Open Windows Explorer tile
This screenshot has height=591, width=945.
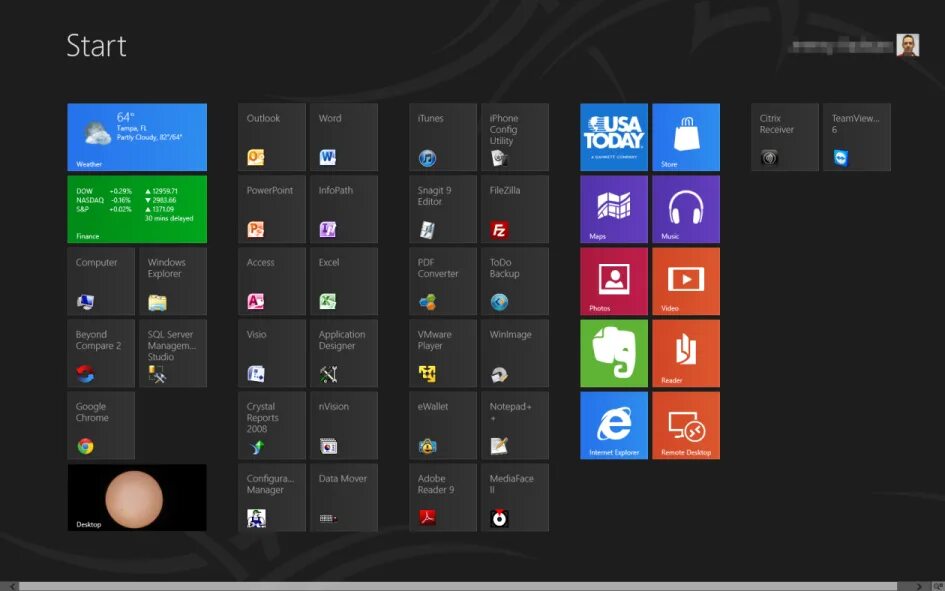coord(173,281)
